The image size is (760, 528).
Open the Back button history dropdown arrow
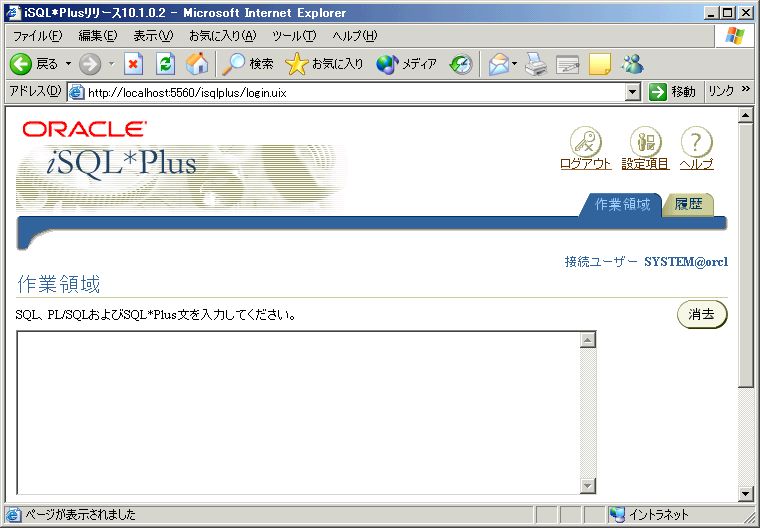pyautogui.click(x=68, y=64)
